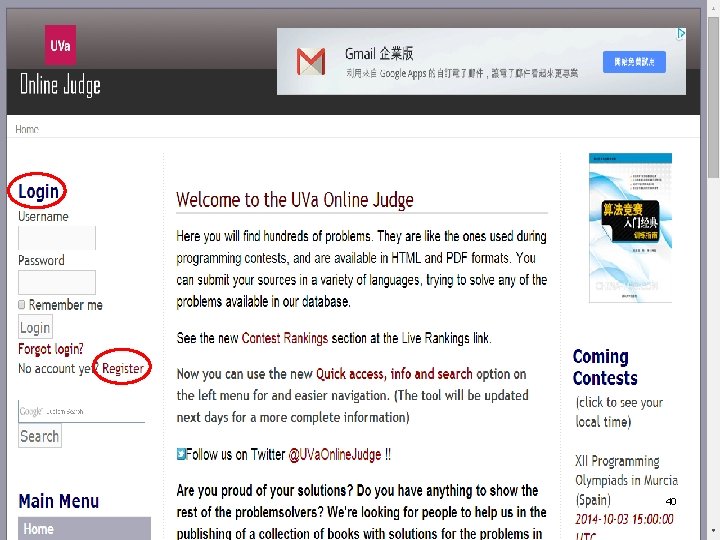Screen dimensions: 720x540
Task: Click the 2014-10-03 15:00:00 contest time
Action: tap(624, 519)
